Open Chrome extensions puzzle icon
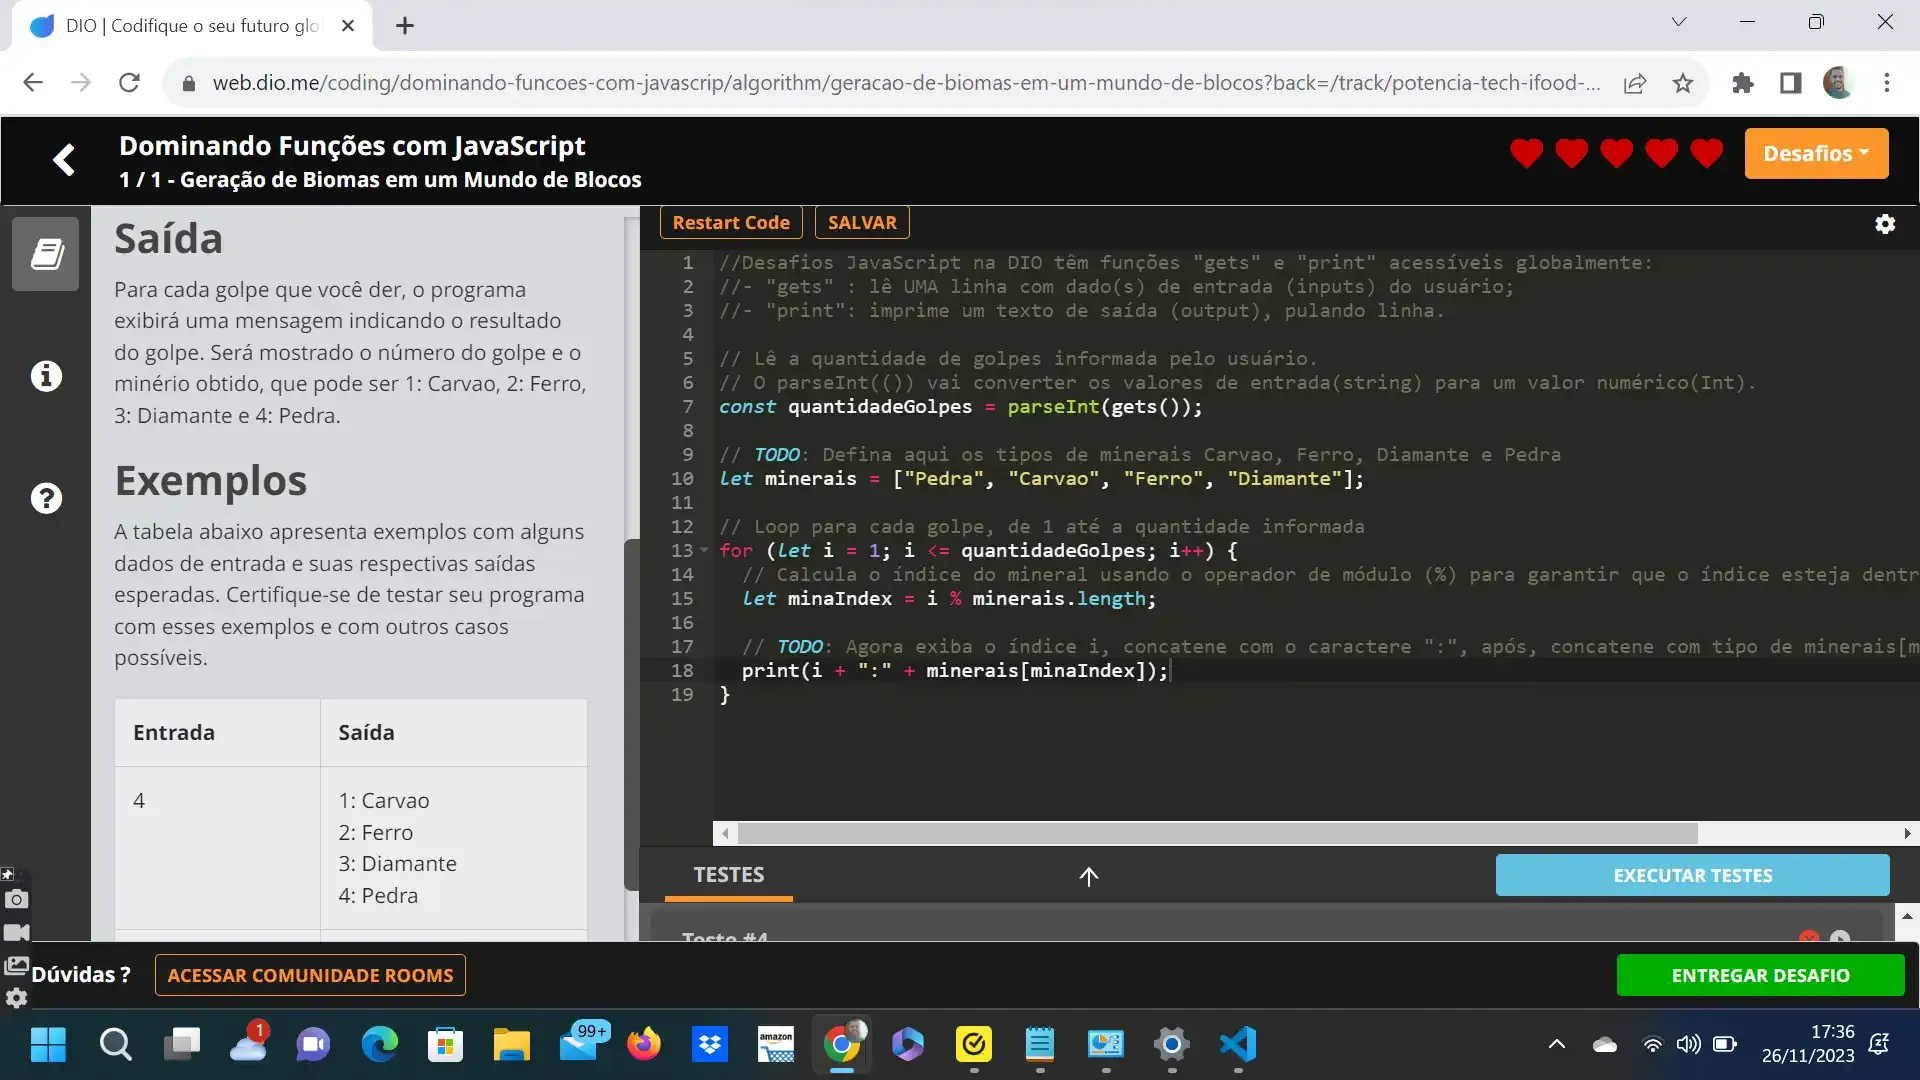Screen dimensions: 1920x1080 [x=1743, y=83]
